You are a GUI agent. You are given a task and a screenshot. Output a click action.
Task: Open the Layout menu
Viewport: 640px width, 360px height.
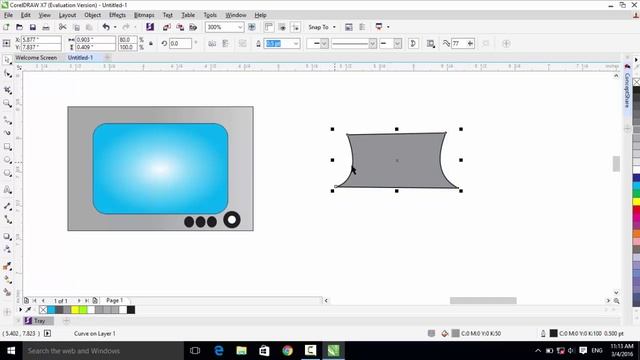[x=67, y=15]
